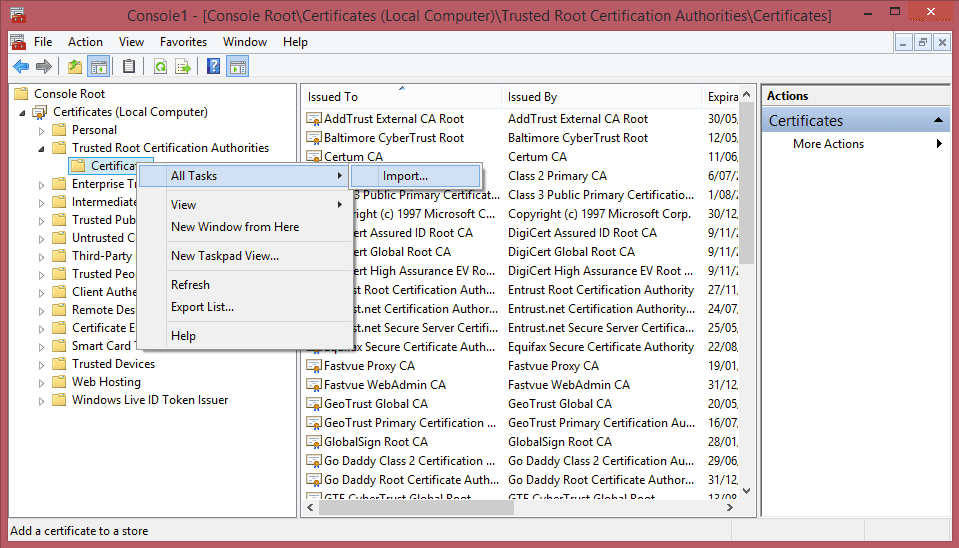Expand the Windows Live ID Token Issuer node
Image resolution: width=959 pixels, height=548 pixels.
click(42, 401)
